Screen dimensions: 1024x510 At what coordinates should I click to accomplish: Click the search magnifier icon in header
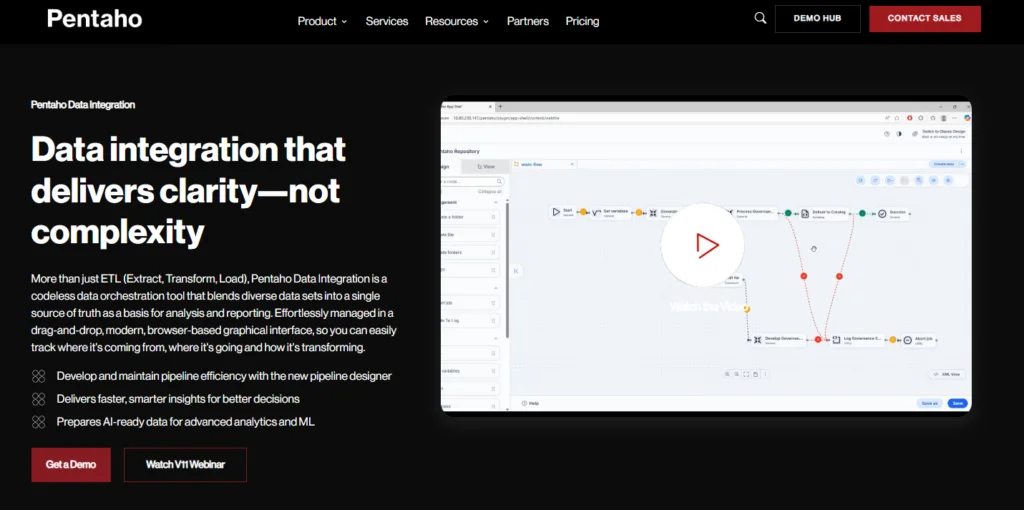(x=760, y=18)
